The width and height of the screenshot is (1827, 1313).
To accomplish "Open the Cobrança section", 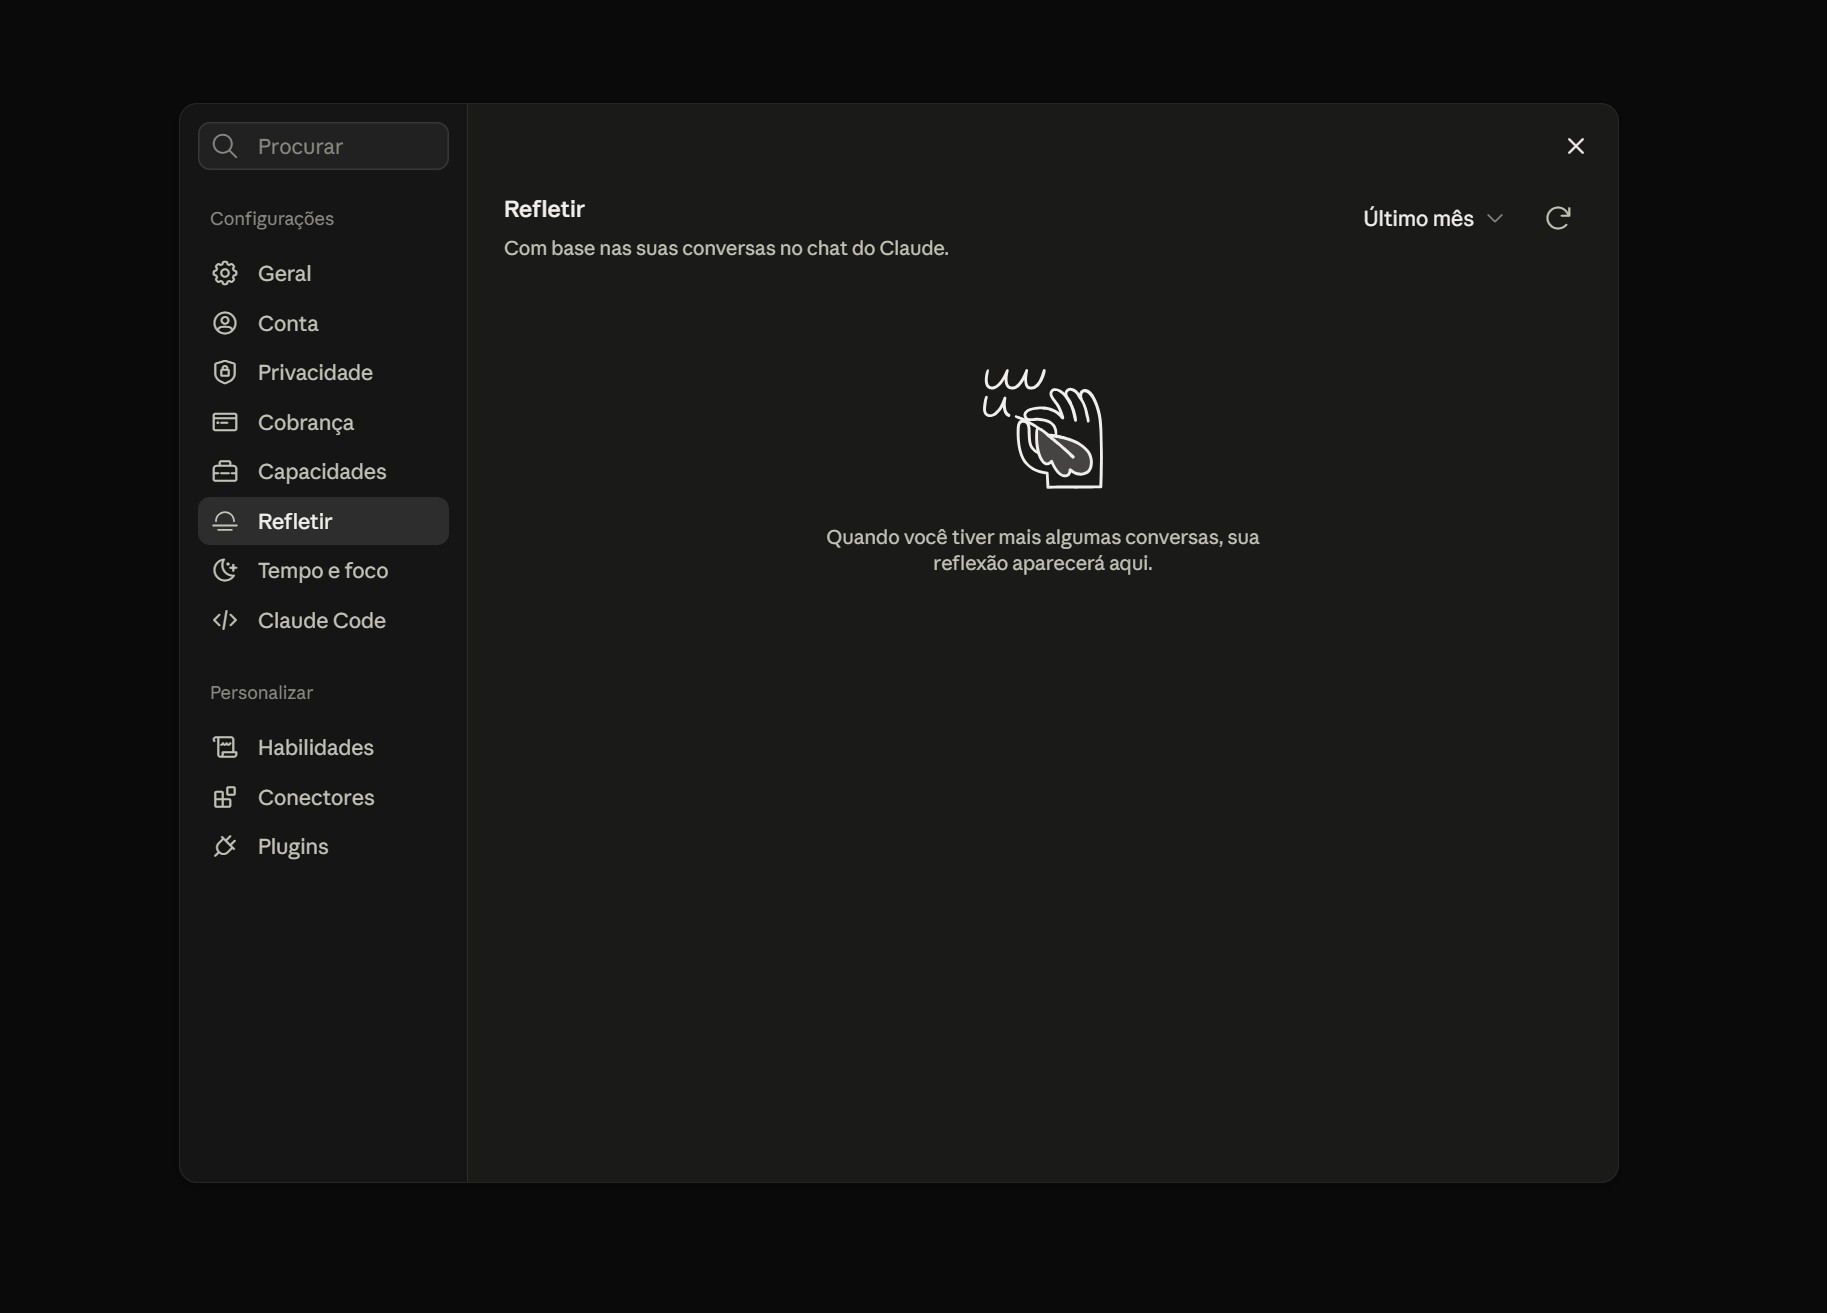I will pyautogui.click(x=323, y=422).
